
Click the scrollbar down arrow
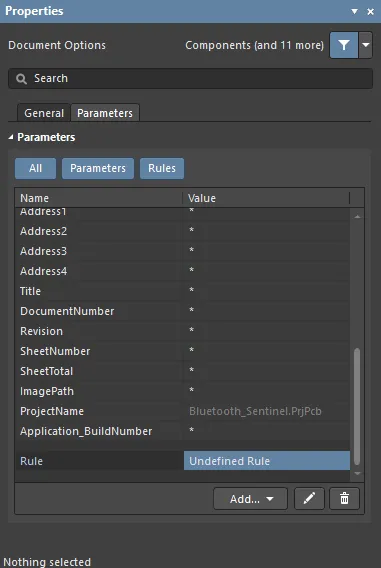click(x=357, y=473)
